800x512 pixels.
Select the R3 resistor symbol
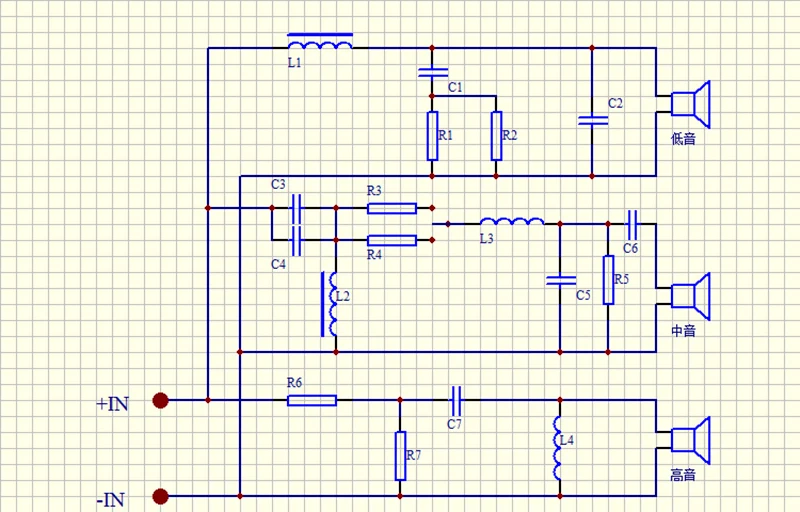pyautogui.click(x=392, y=208)
